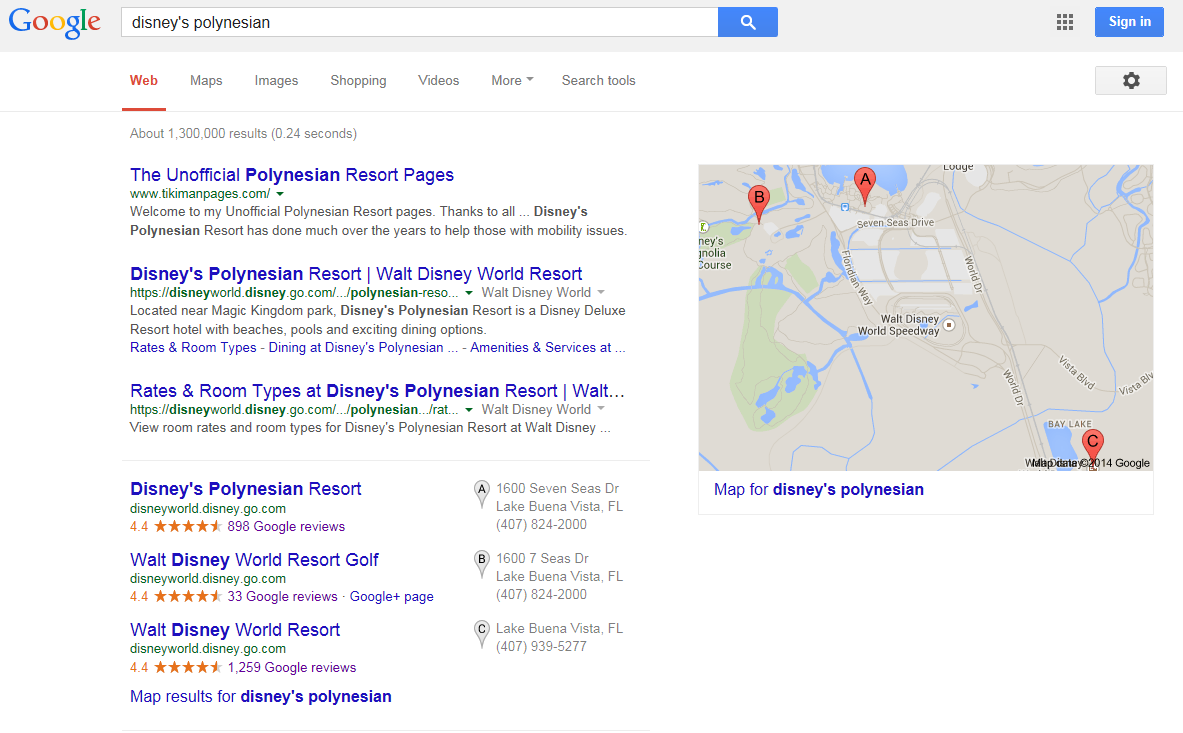Click the phone number (407) 939-5277
This screenshot has height=733, width=1183.
541,647
